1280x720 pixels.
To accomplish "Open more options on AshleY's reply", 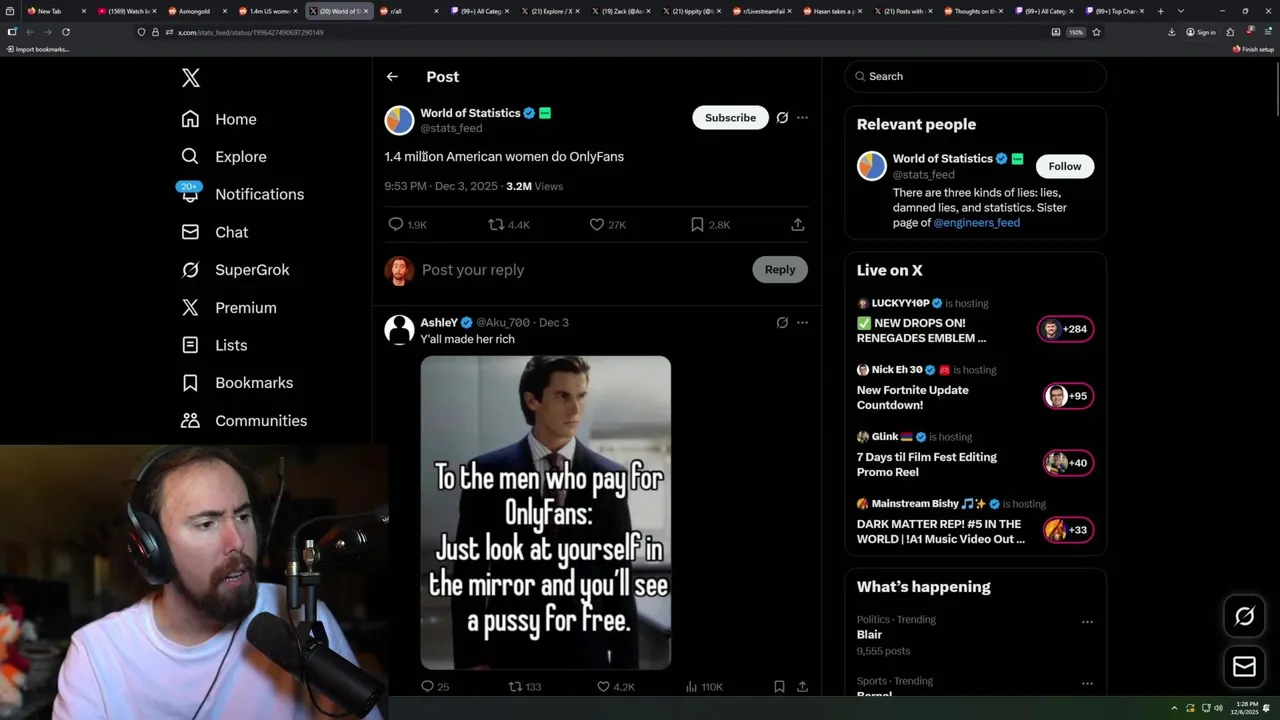I will coord(802,322).
